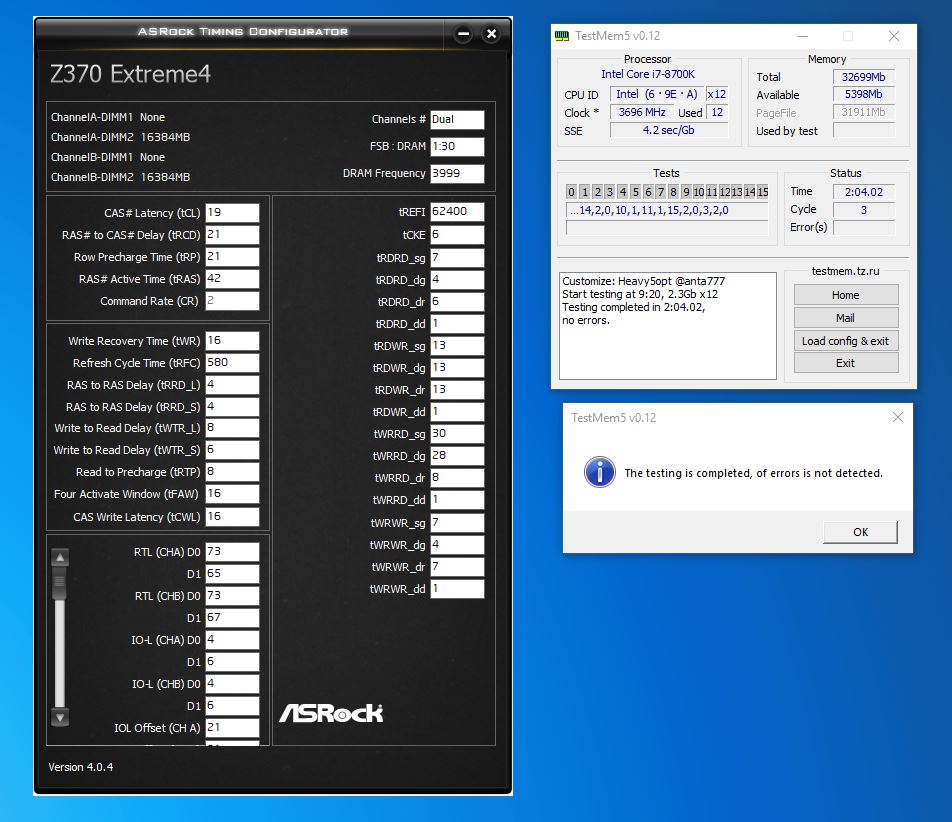The image size is (952, 822).
Task: Click the ASRock logo in the configurator
Action: click(x=331, y=713)
